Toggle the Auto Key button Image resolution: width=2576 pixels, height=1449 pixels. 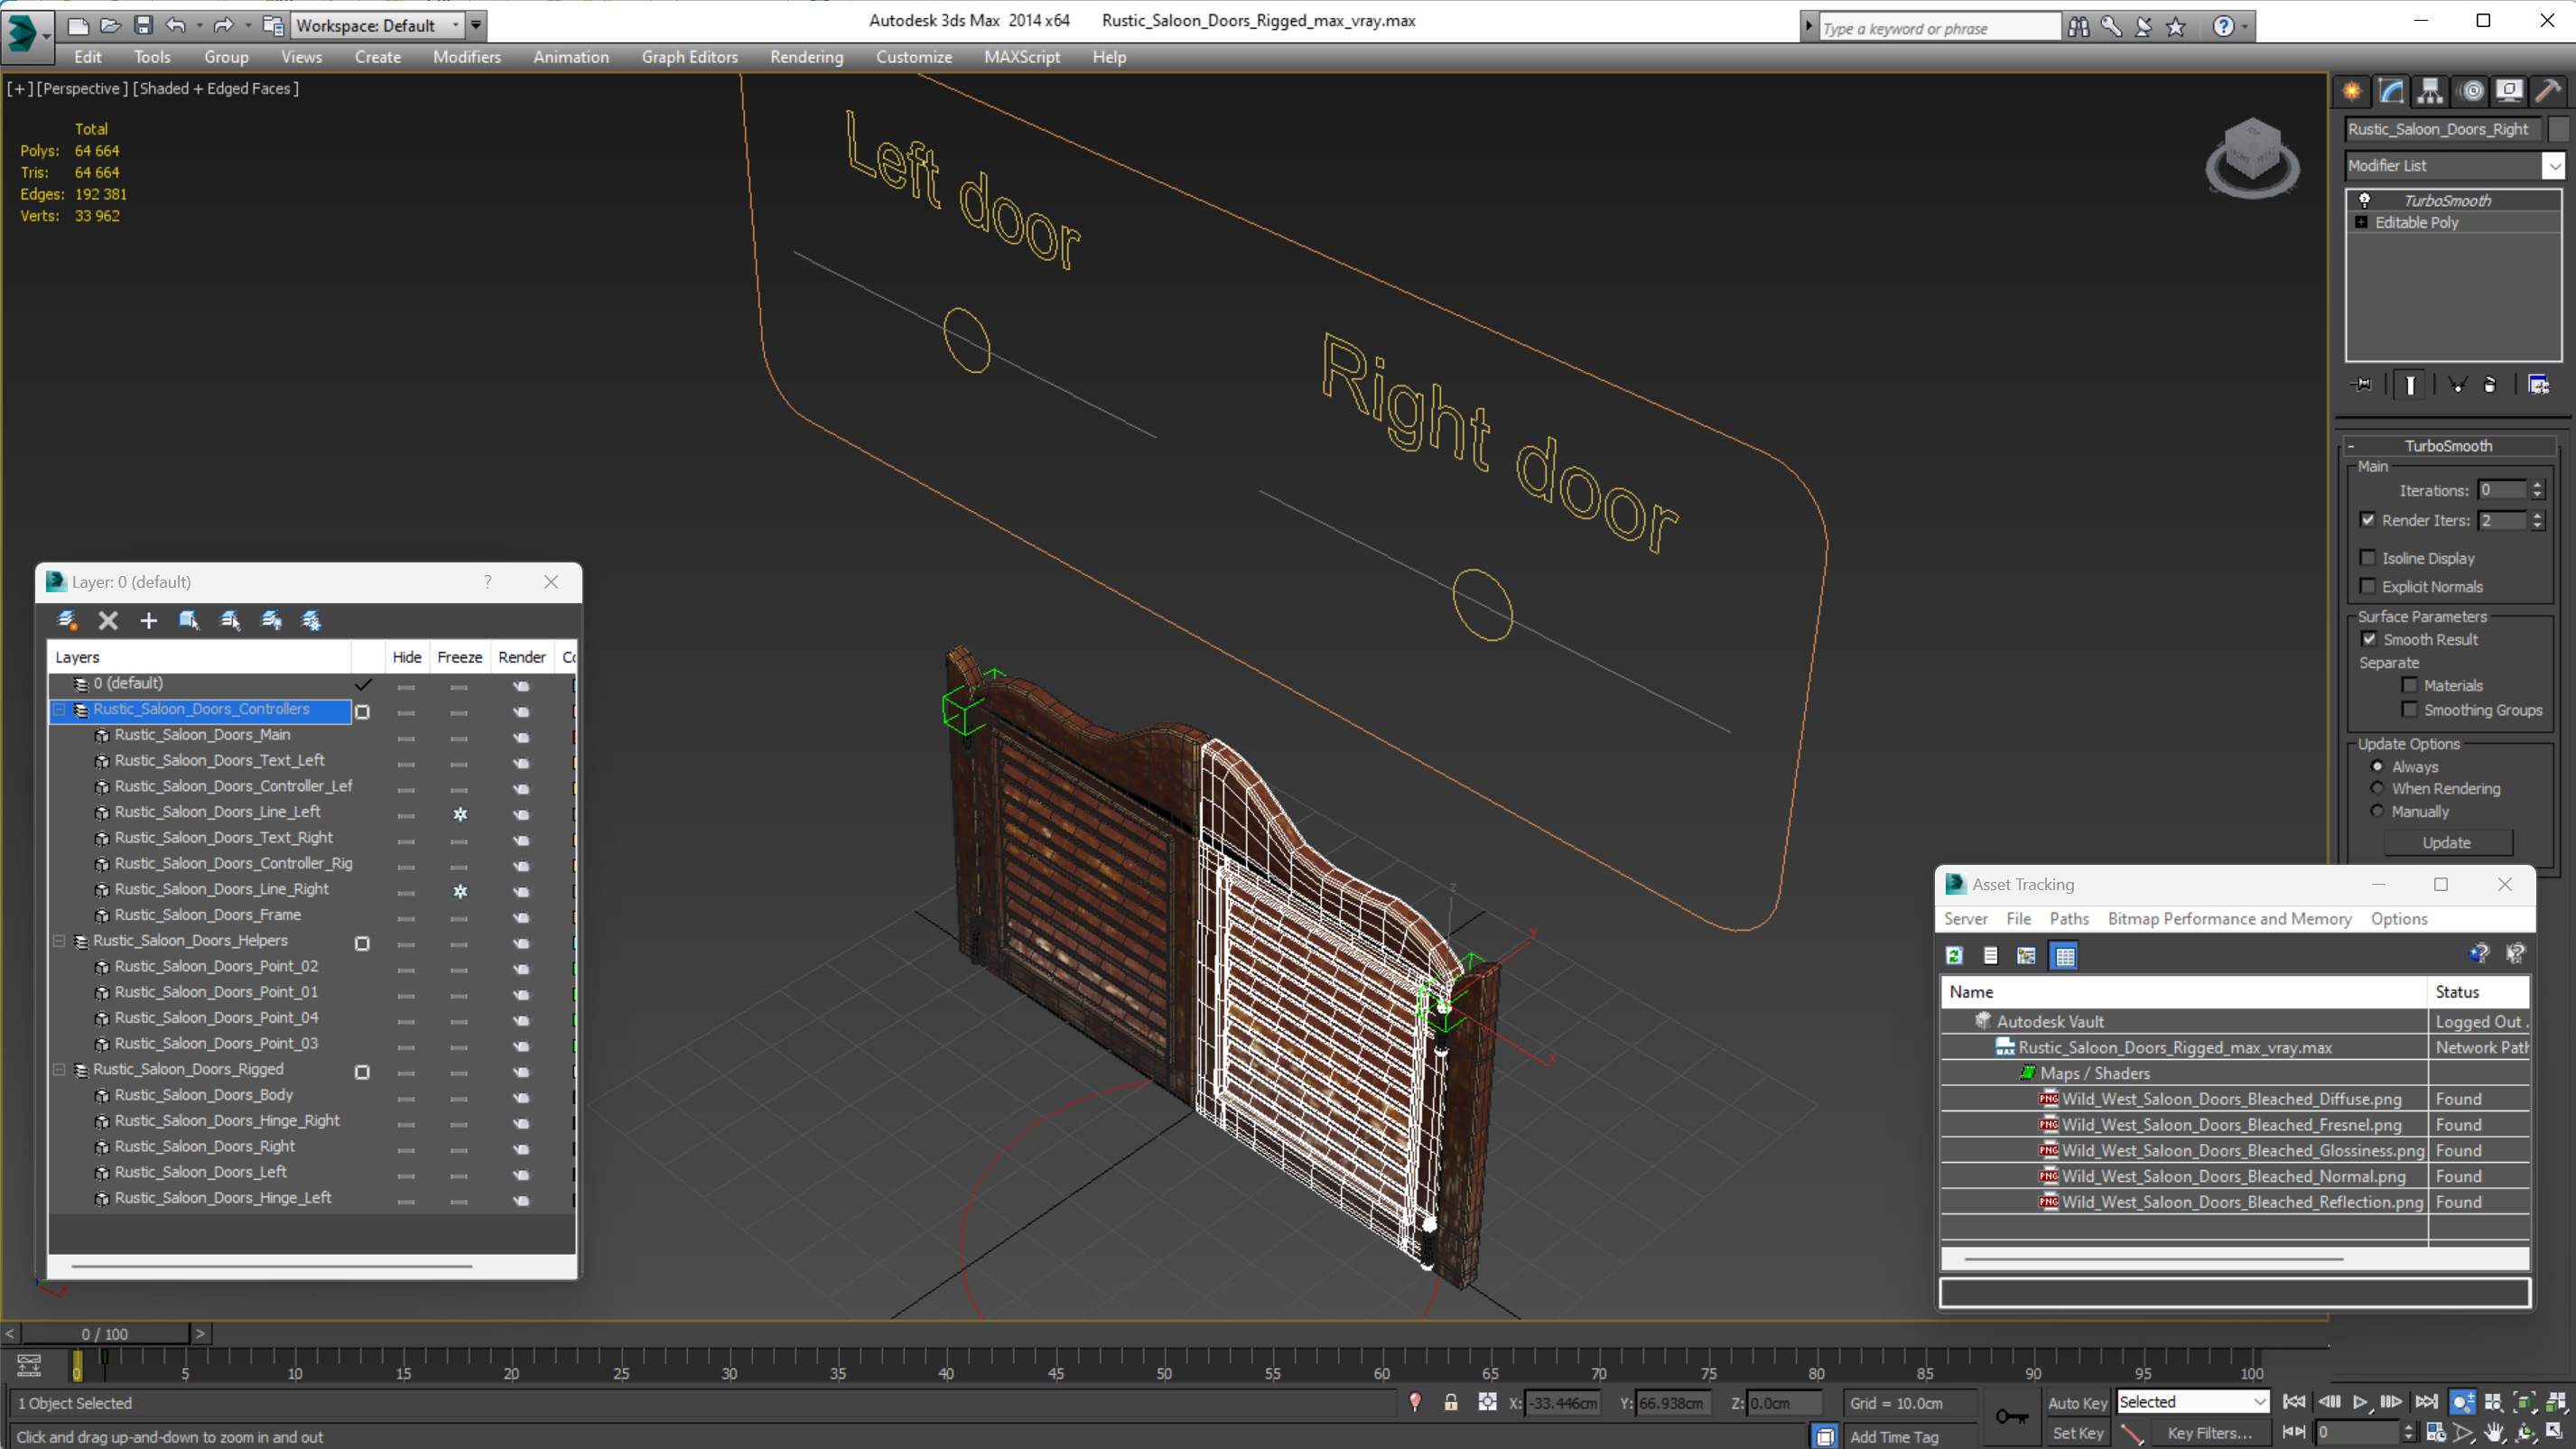[2076, 1403]
